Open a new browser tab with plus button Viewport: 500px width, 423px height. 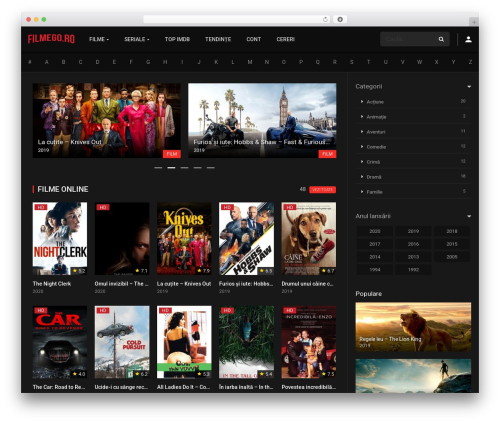click(474, 22)
